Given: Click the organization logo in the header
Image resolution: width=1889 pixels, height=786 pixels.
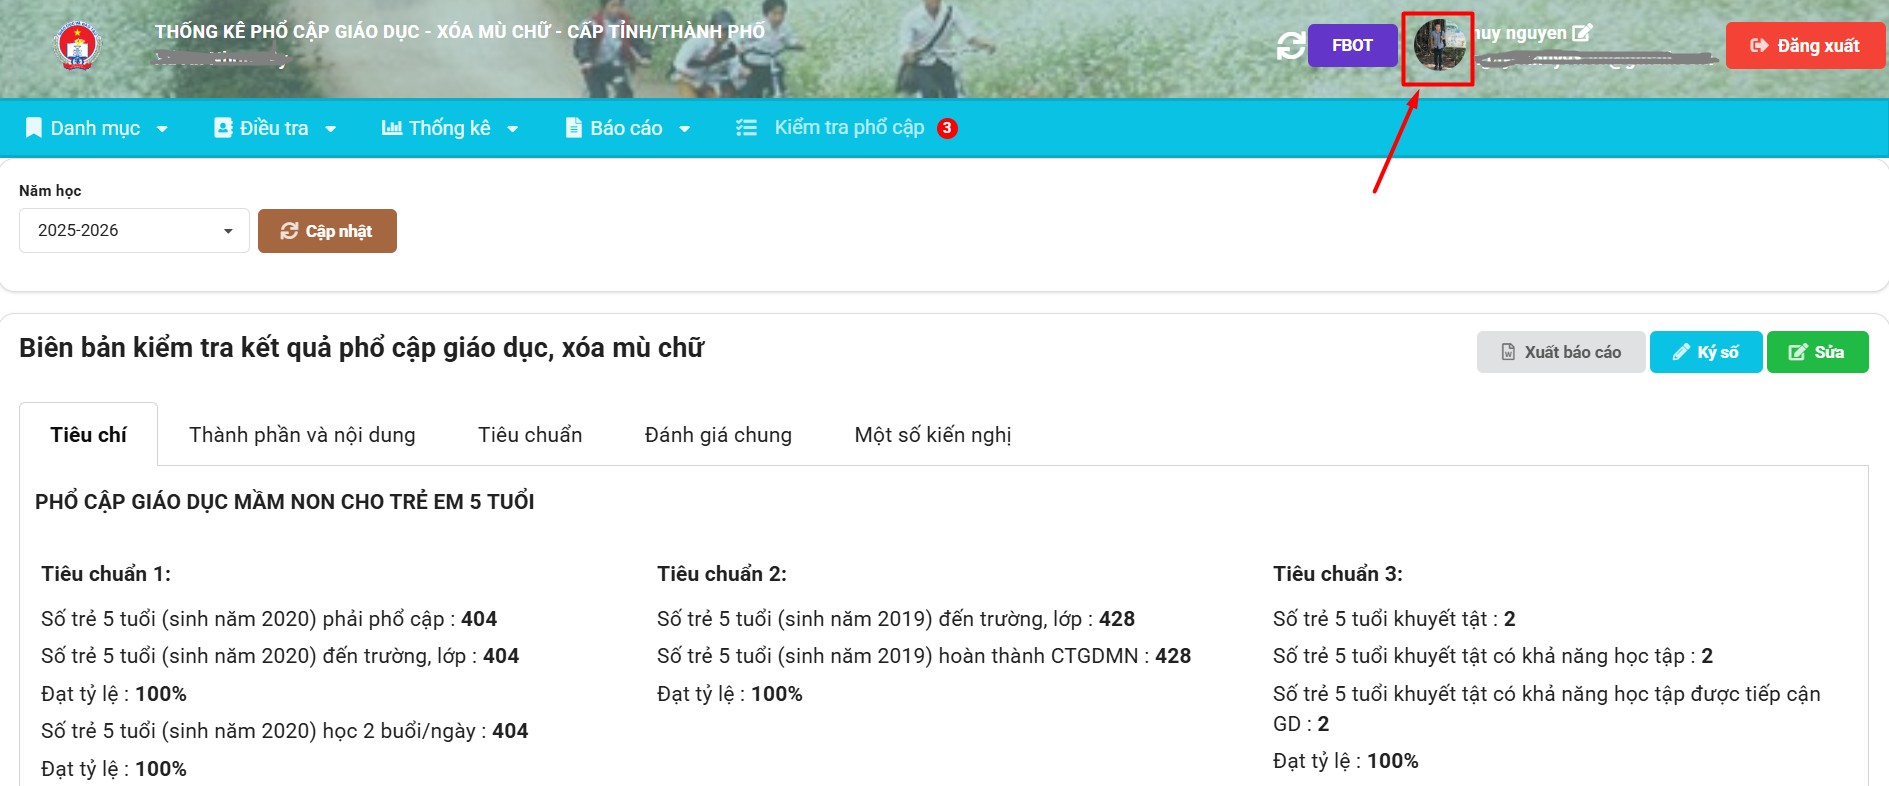Looking at the screenshot, I should (x=78, y=46).
